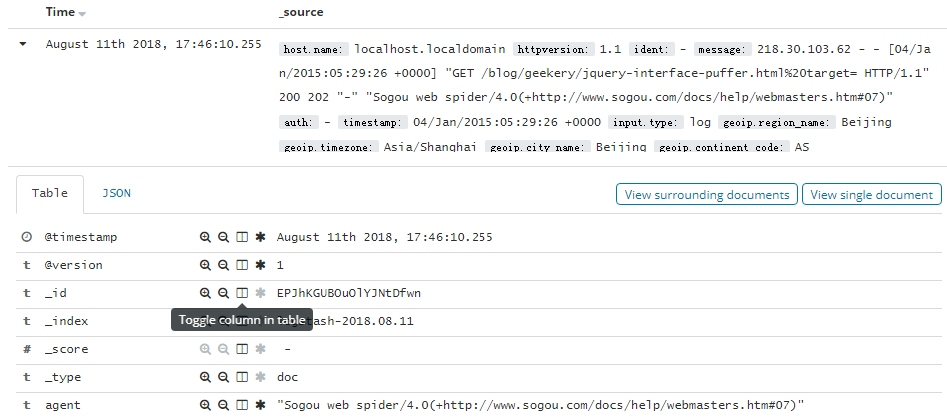Select the Table tab
Image resolution: width=947 pixels, height=419 pixels.
pyautogui.click(x=50, y=194)
